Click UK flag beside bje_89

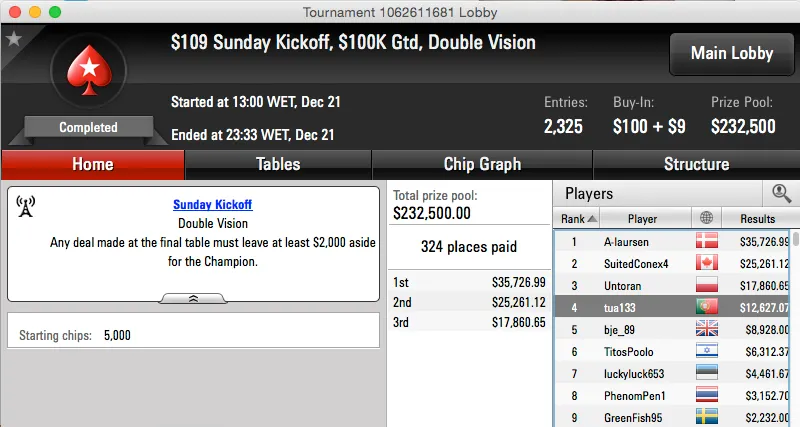point(707,329)
